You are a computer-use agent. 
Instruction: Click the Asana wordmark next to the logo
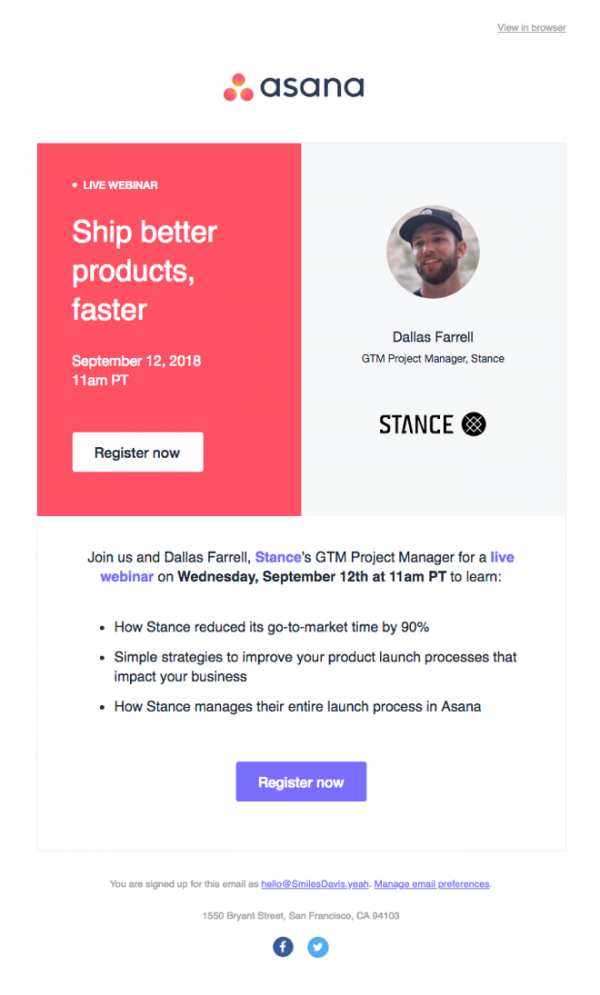point(311,85)
